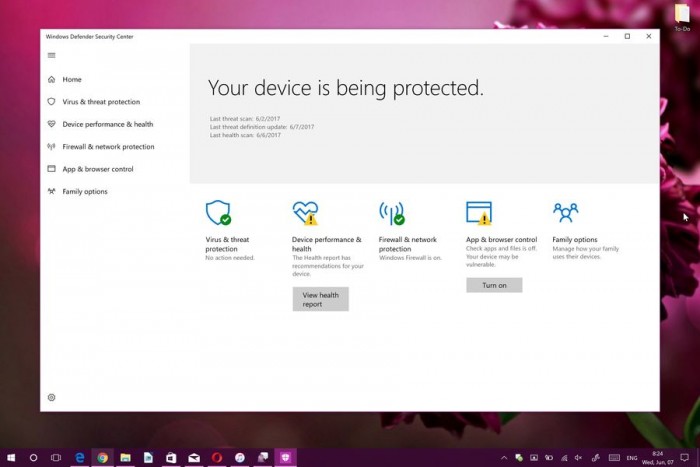
Task: Switch to Google Chrome on the taskbar
Action: coord(103,458)
